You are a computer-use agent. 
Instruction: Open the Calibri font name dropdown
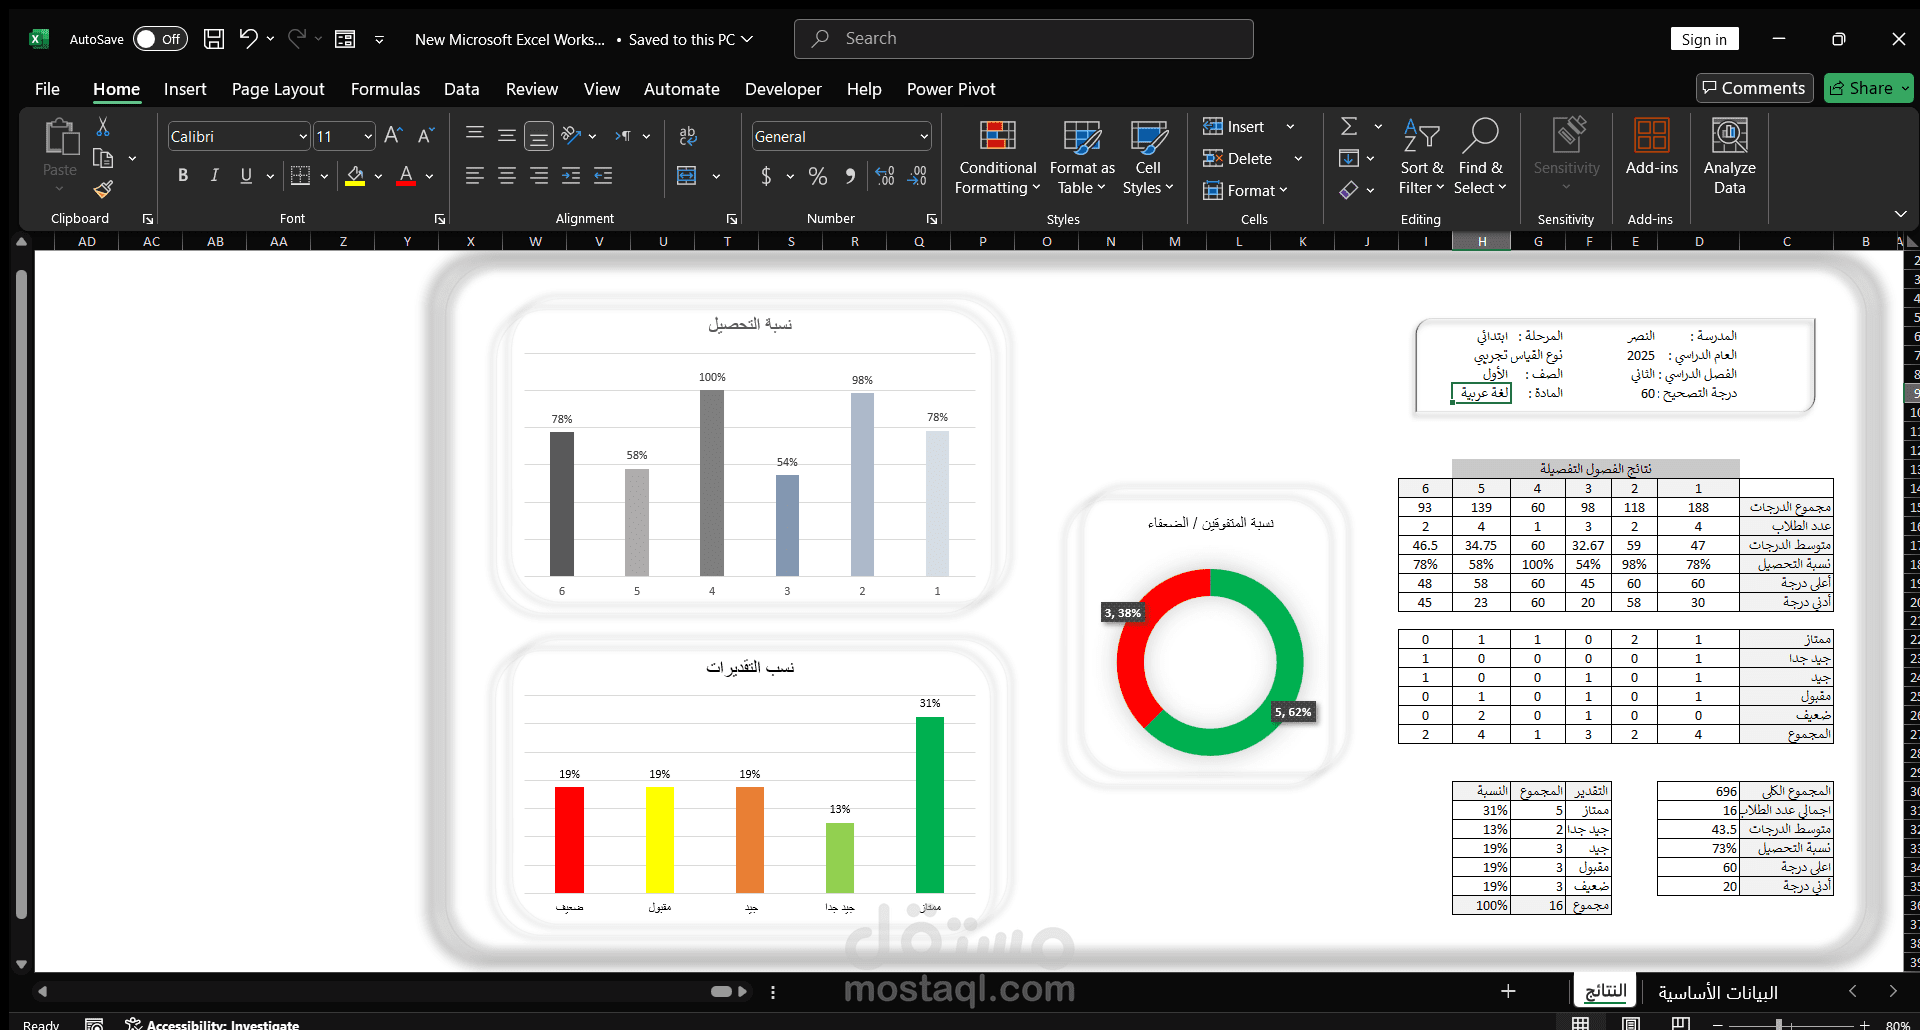302,137
